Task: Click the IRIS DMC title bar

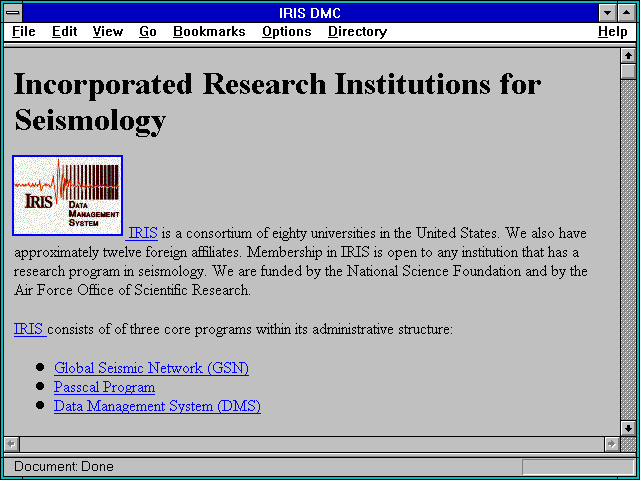Action: coord(310,13)
